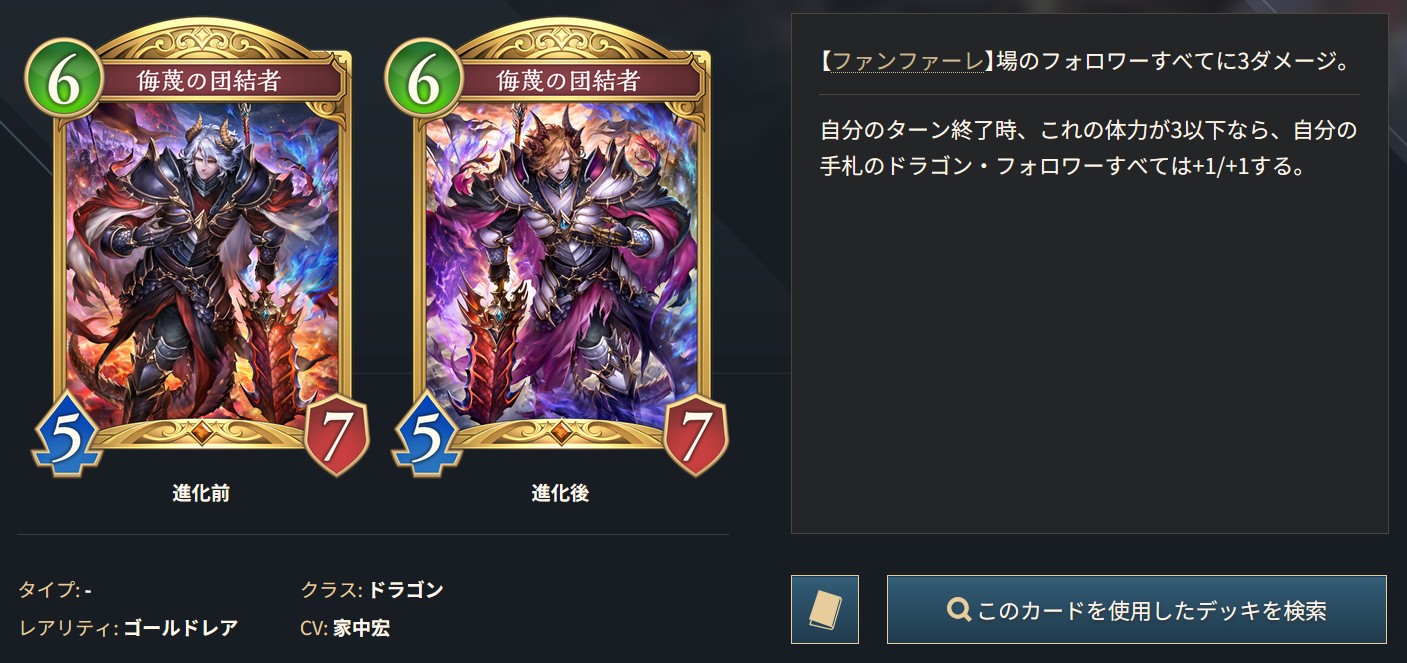Click the class value ドラゴン

pos(406,589)
